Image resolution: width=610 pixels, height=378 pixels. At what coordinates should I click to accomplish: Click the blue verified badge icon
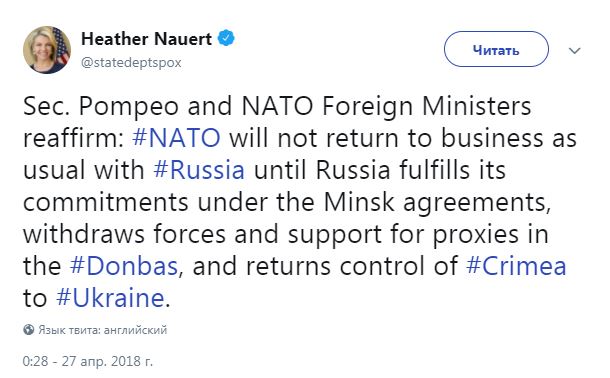coord(226,38)
